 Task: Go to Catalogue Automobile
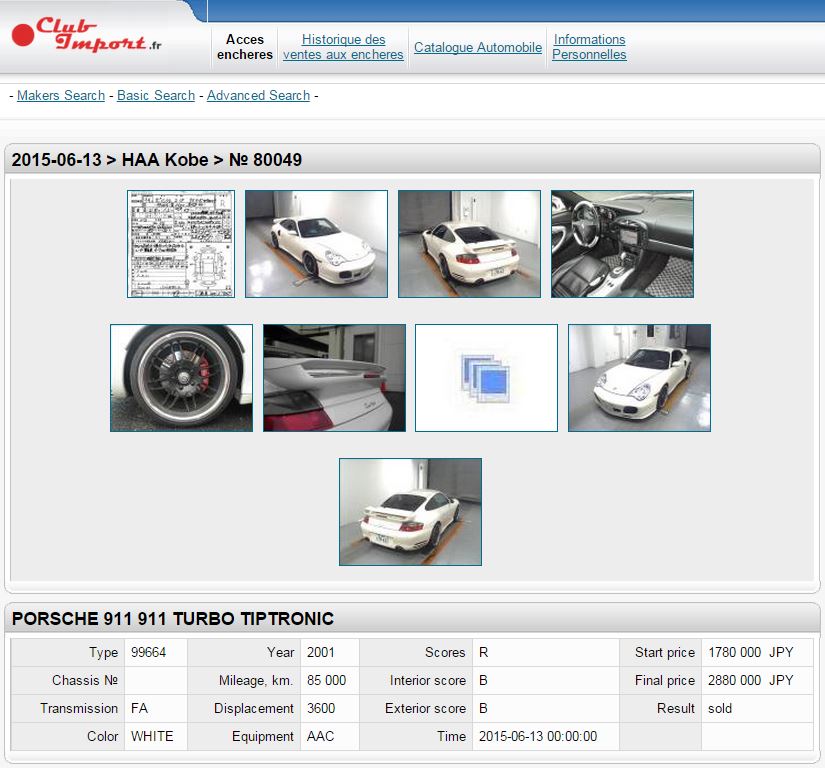(x=478, y=47)
